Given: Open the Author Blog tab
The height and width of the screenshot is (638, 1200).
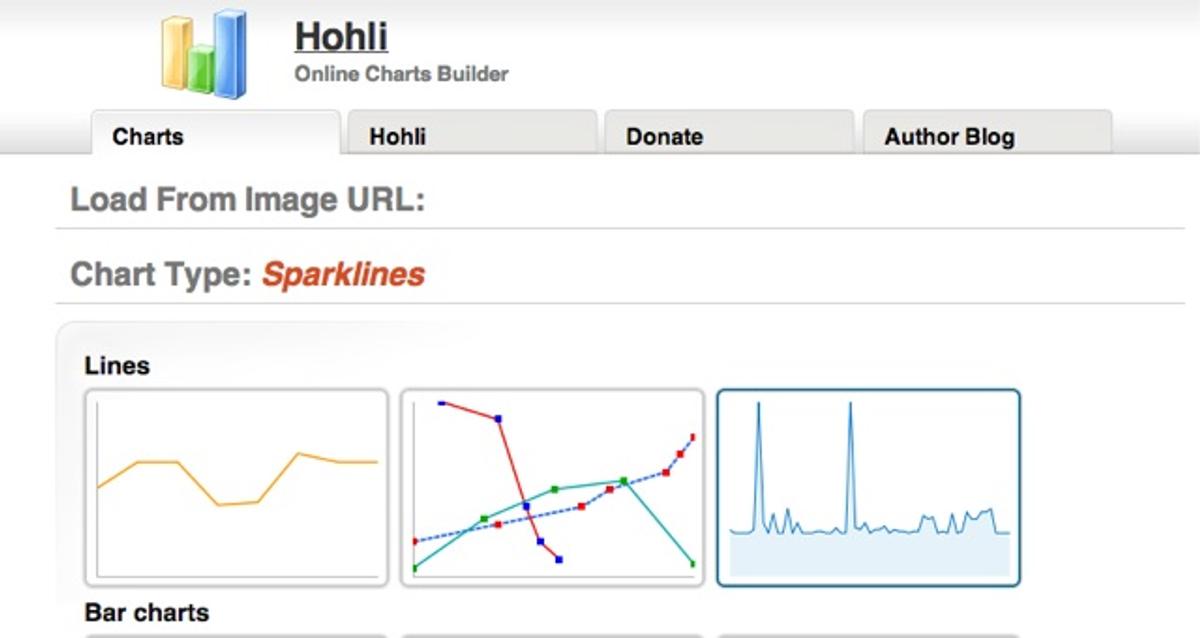Looking at the screenshot, I should 949,137.
